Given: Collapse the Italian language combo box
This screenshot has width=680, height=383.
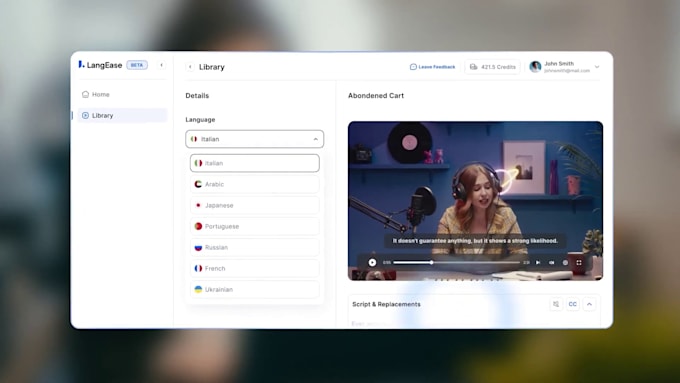Looking at the screenshot, I should coord(255,139).
